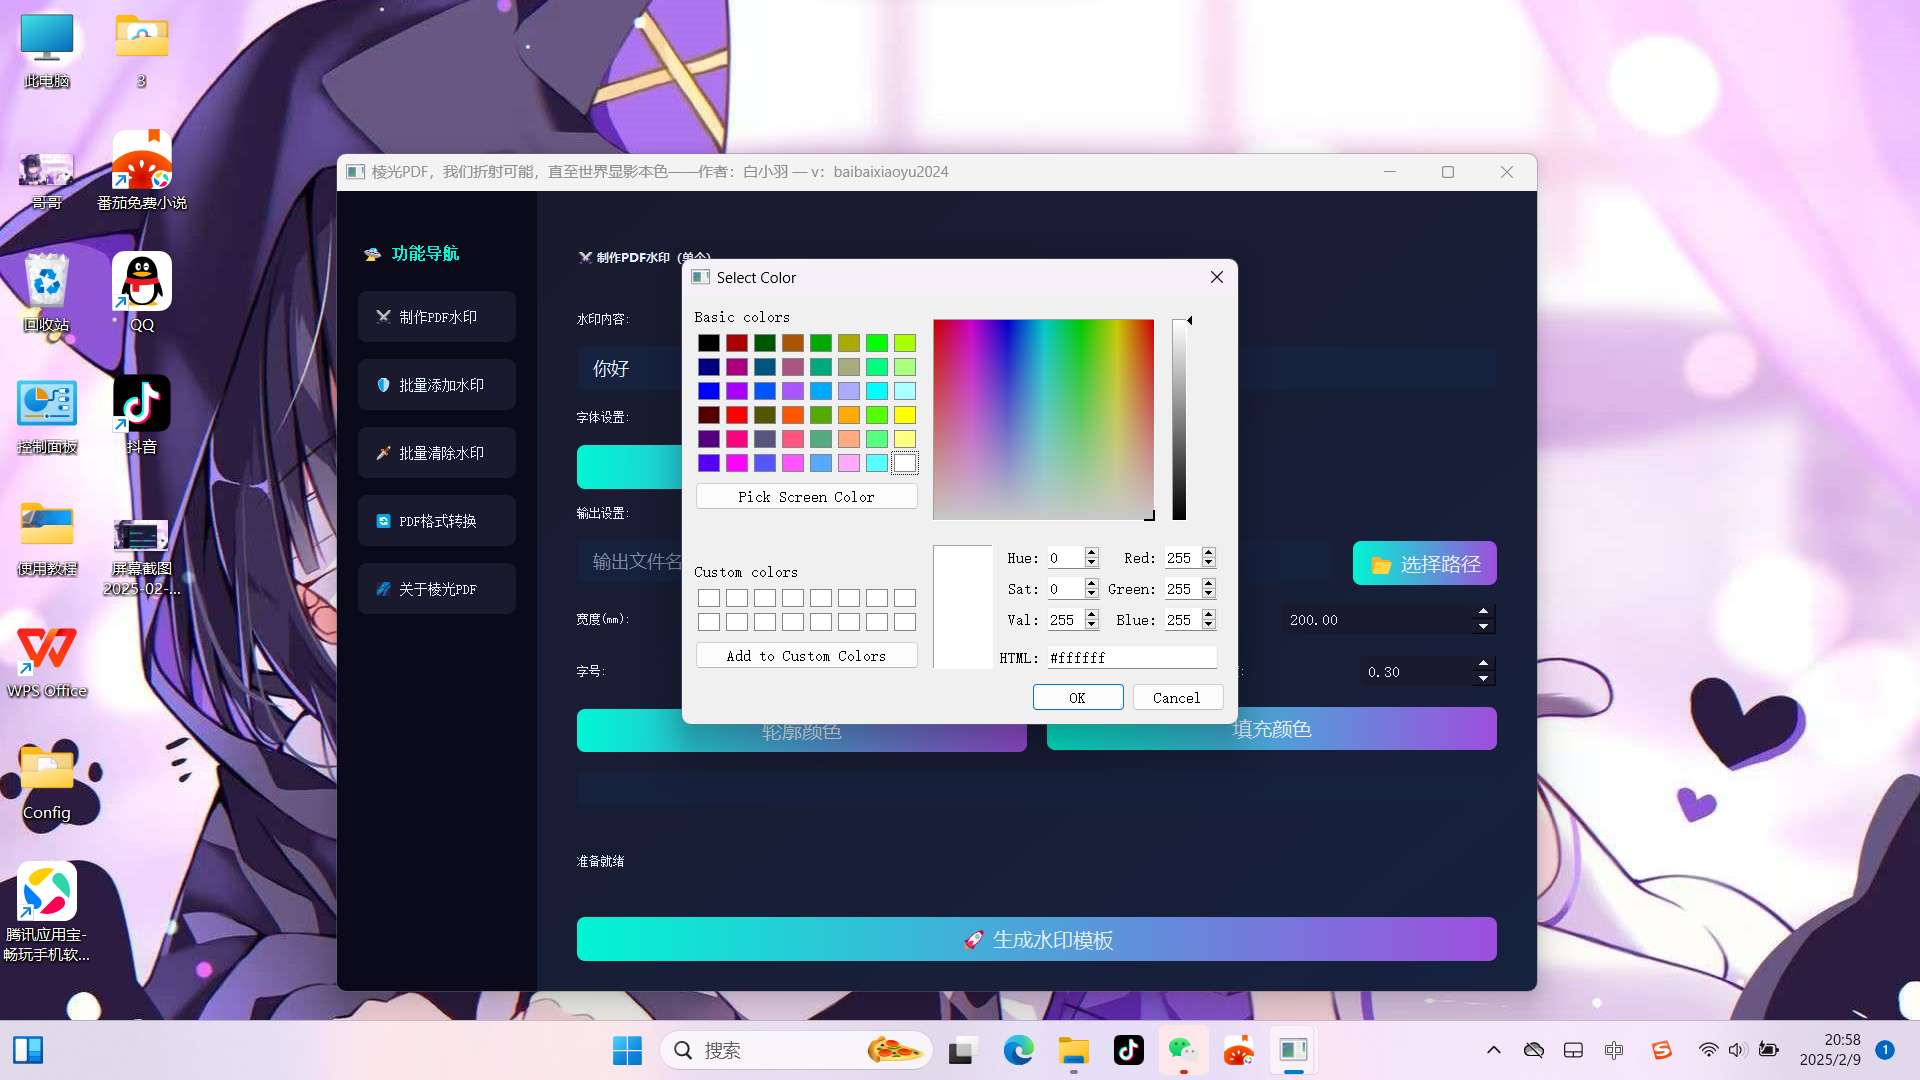The image size is (1920, 1080).
Task: Open the folder named 3 on the desktop
Action: point(141,50)
